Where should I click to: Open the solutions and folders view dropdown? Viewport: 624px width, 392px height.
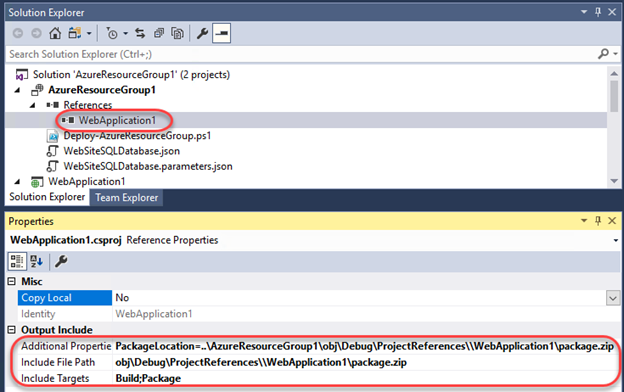(x=89, y=33)
